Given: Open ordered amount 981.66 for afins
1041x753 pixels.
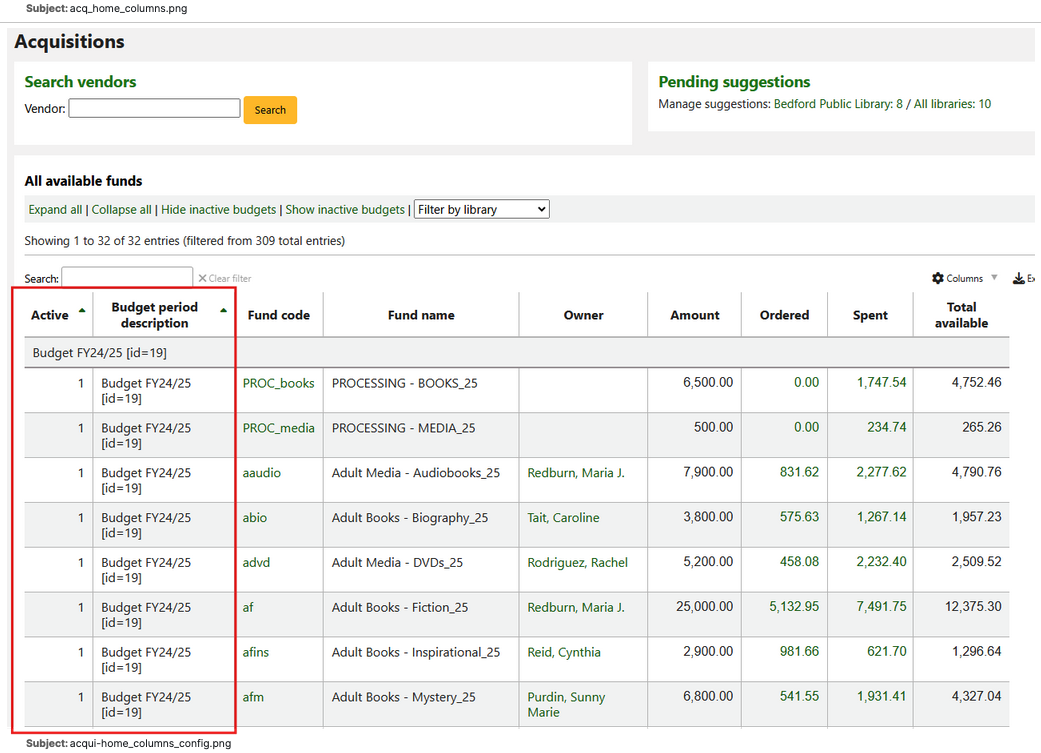Looking at the screenshot, I should click(799, 652).
